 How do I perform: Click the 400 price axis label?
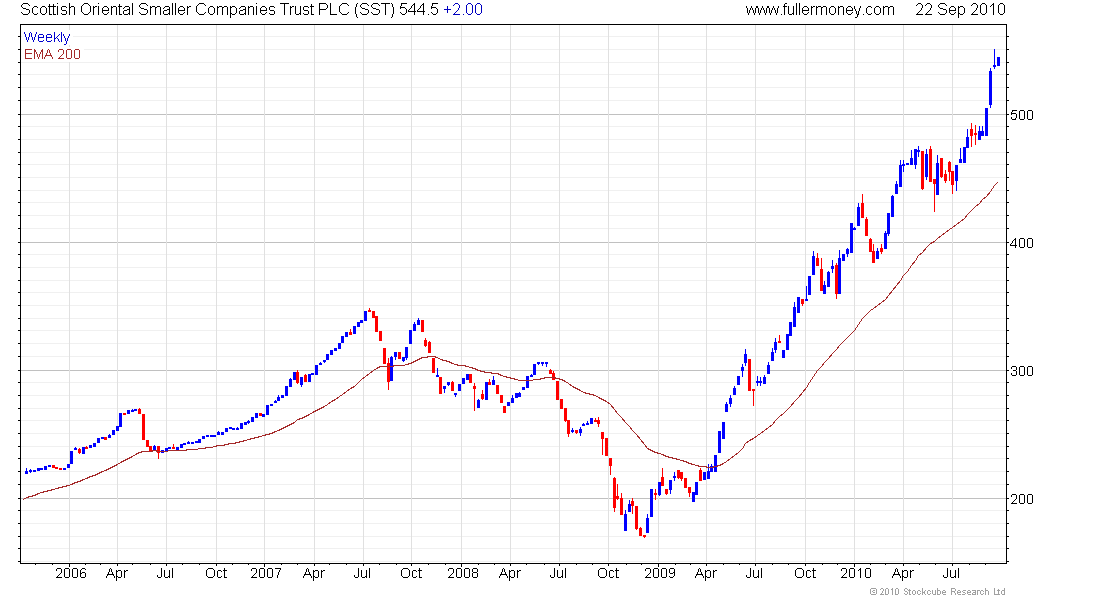pyautogui.click(x=1021, y=244)
